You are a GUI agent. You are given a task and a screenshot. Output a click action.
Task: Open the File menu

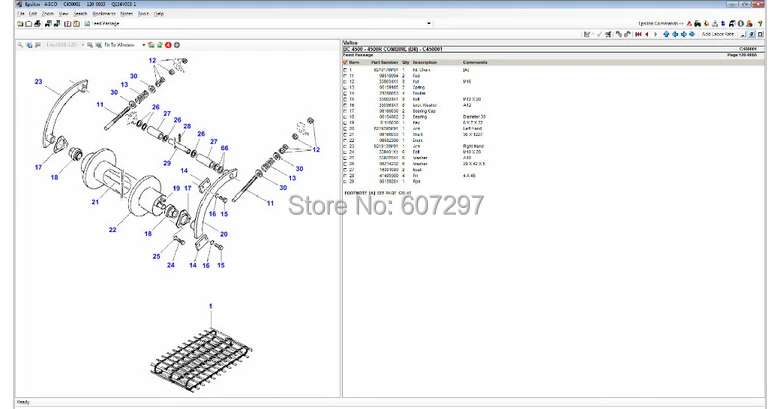21,14
